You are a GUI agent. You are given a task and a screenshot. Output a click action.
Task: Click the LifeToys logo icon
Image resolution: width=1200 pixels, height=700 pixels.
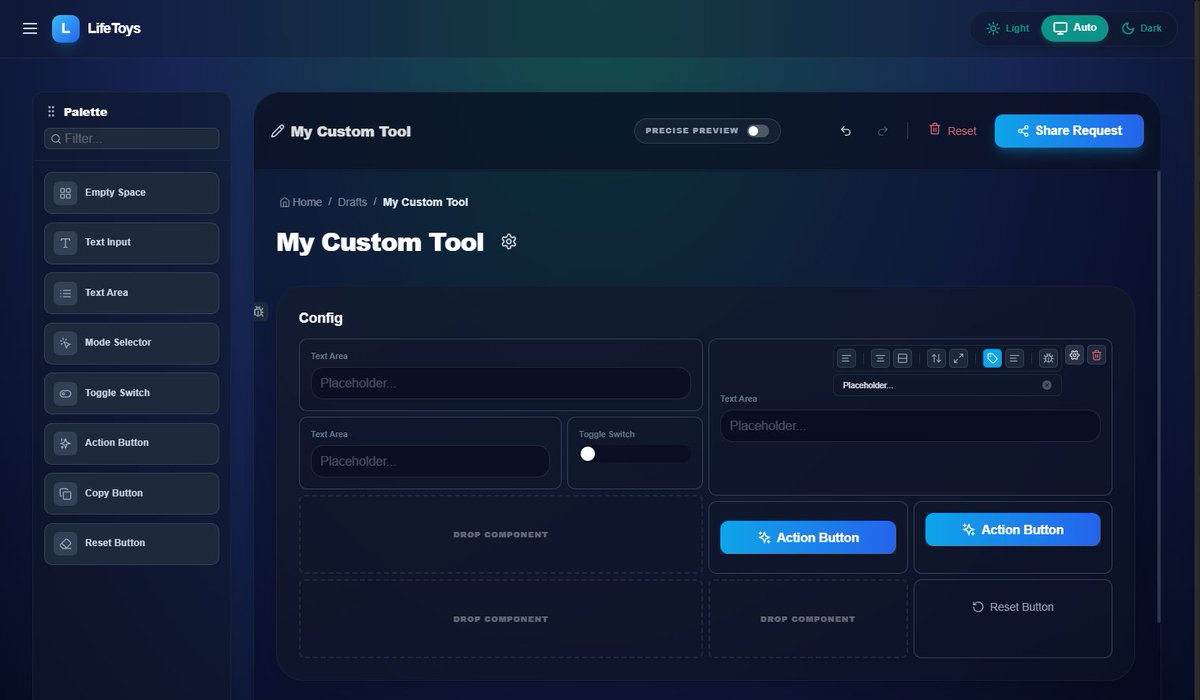[66, 28]
